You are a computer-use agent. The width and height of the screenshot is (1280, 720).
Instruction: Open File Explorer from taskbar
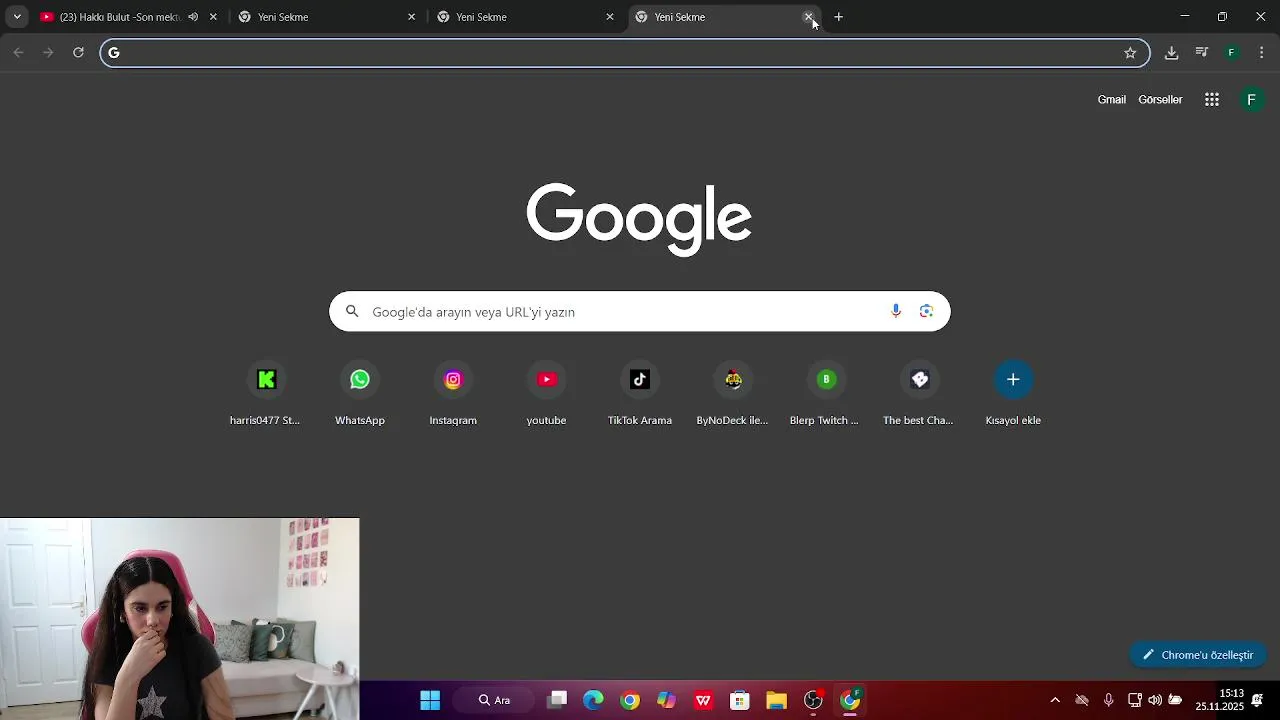click(776, 700)
